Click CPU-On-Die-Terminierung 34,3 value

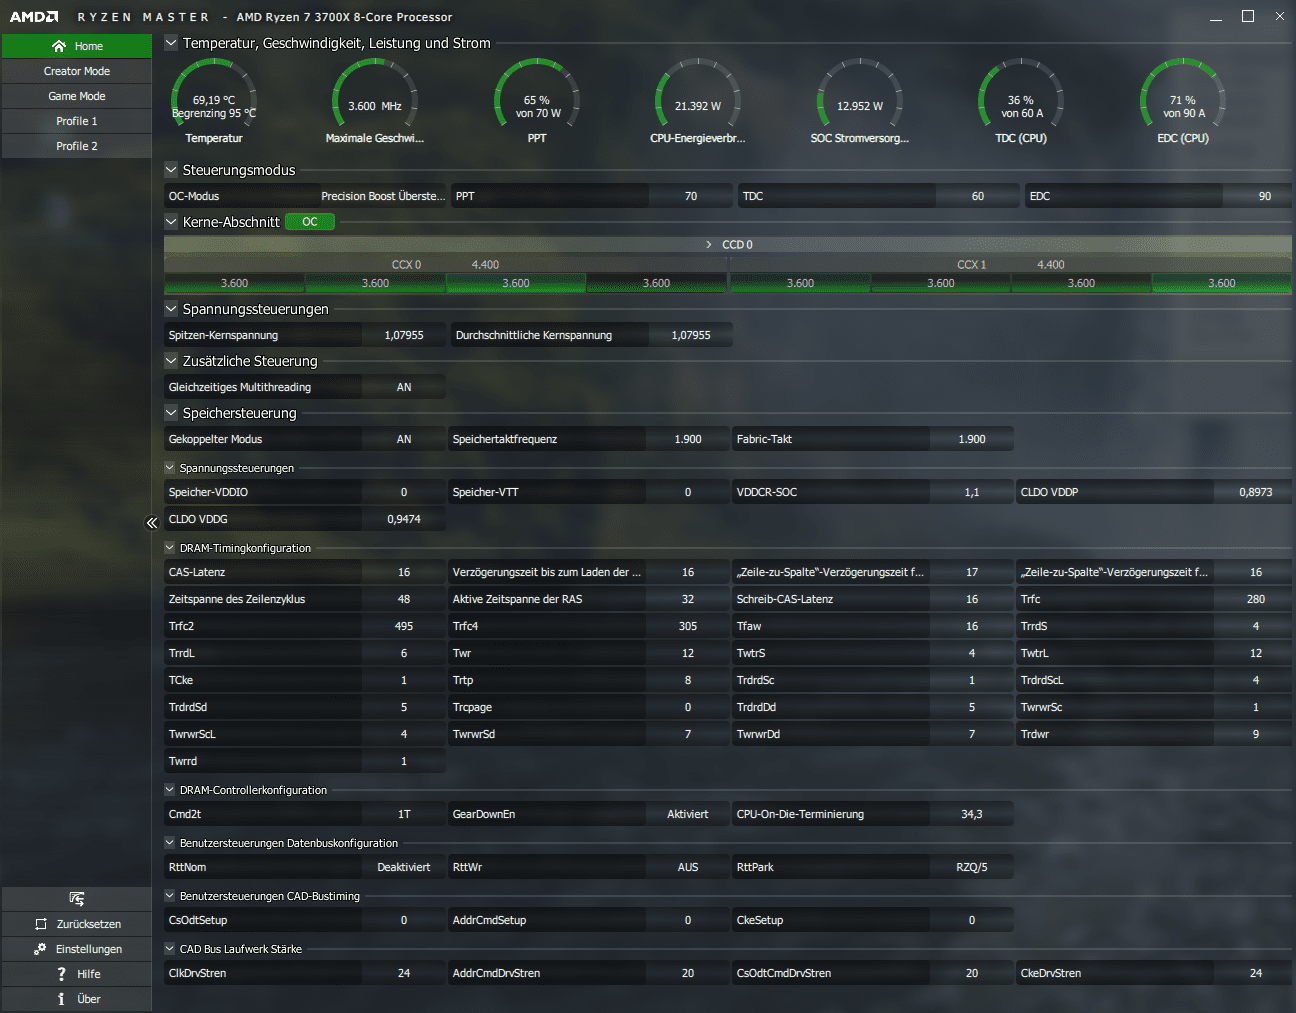972,814
